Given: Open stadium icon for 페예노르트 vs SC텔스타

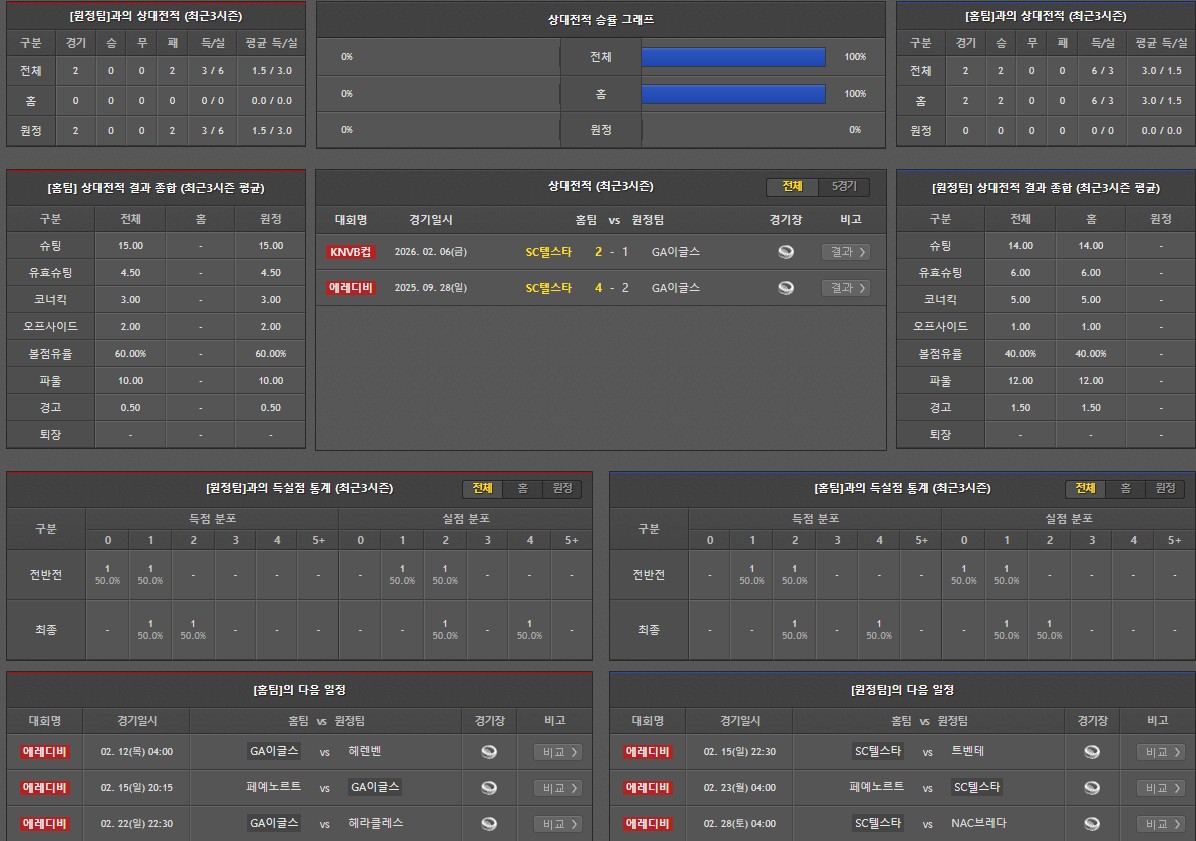Looking at the screenshot, I should pos(1092,788).
